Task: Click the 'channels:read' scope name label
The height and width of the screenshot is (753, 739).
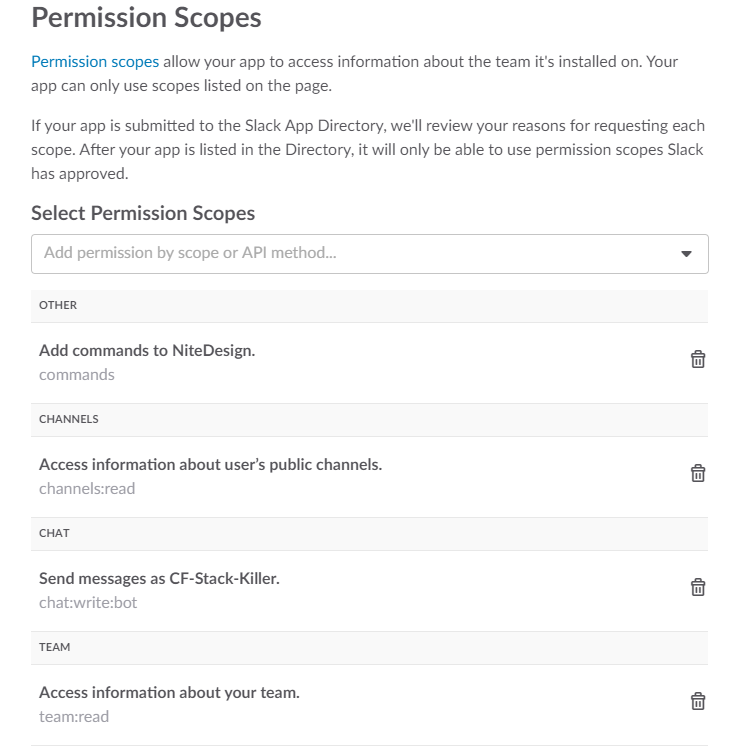Action: [87, 489]
